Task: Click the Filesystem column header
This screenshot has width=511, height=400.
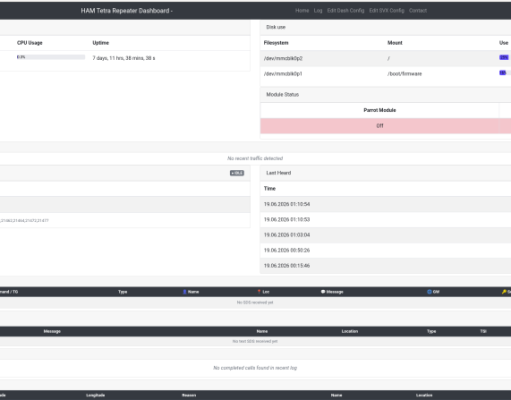Action: coord(276,43)
